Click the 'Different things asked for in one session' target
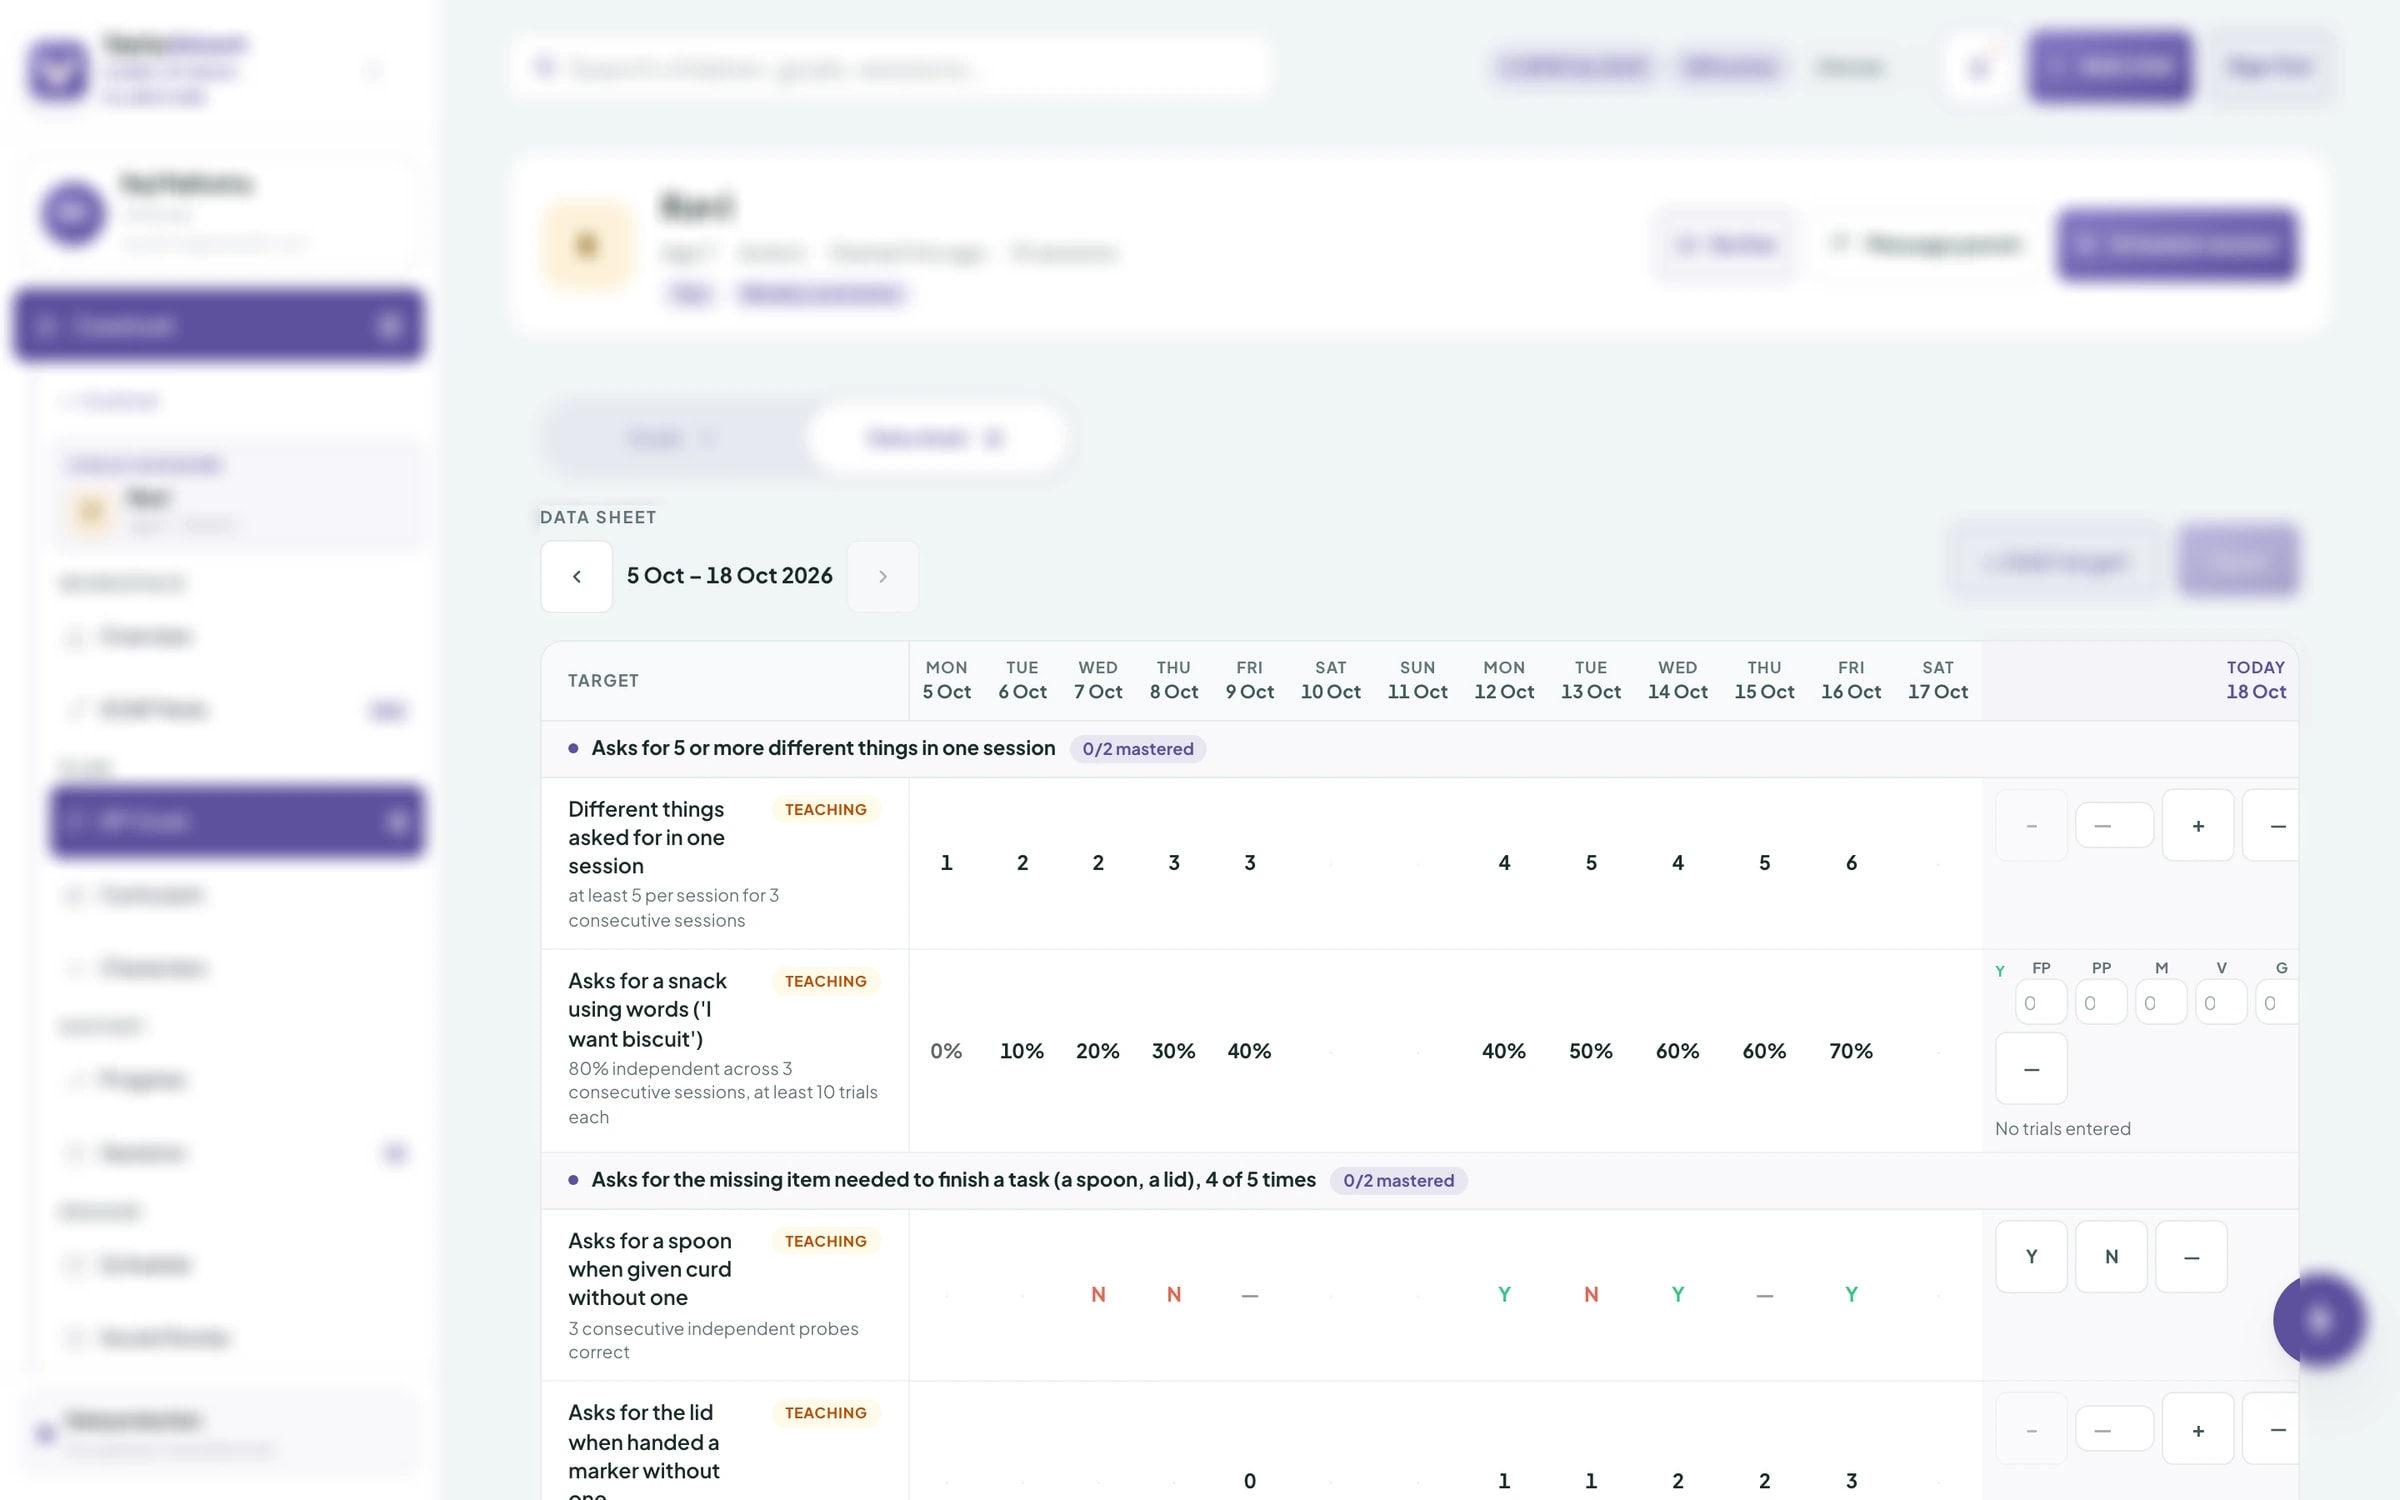The width and height of the screenshot is (2400, 1500). [646, 838]
